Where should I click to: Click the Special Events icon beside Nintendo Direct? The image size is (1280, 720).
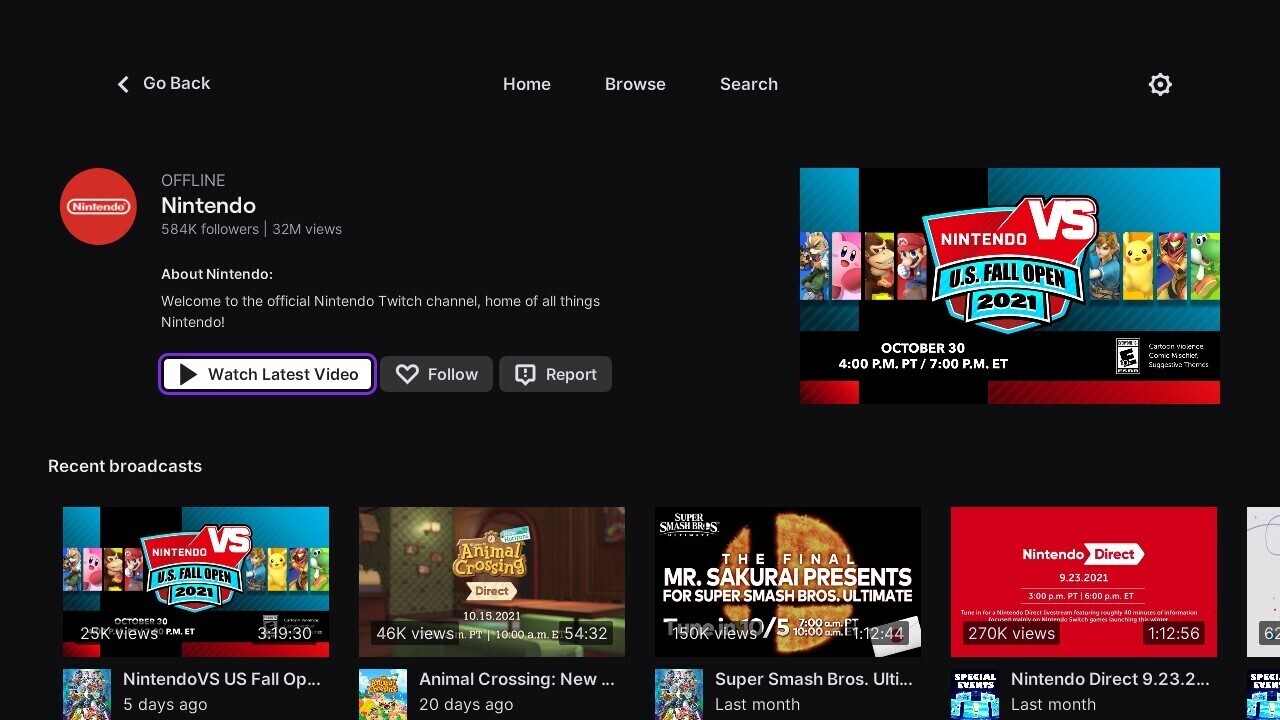(974, 692)
